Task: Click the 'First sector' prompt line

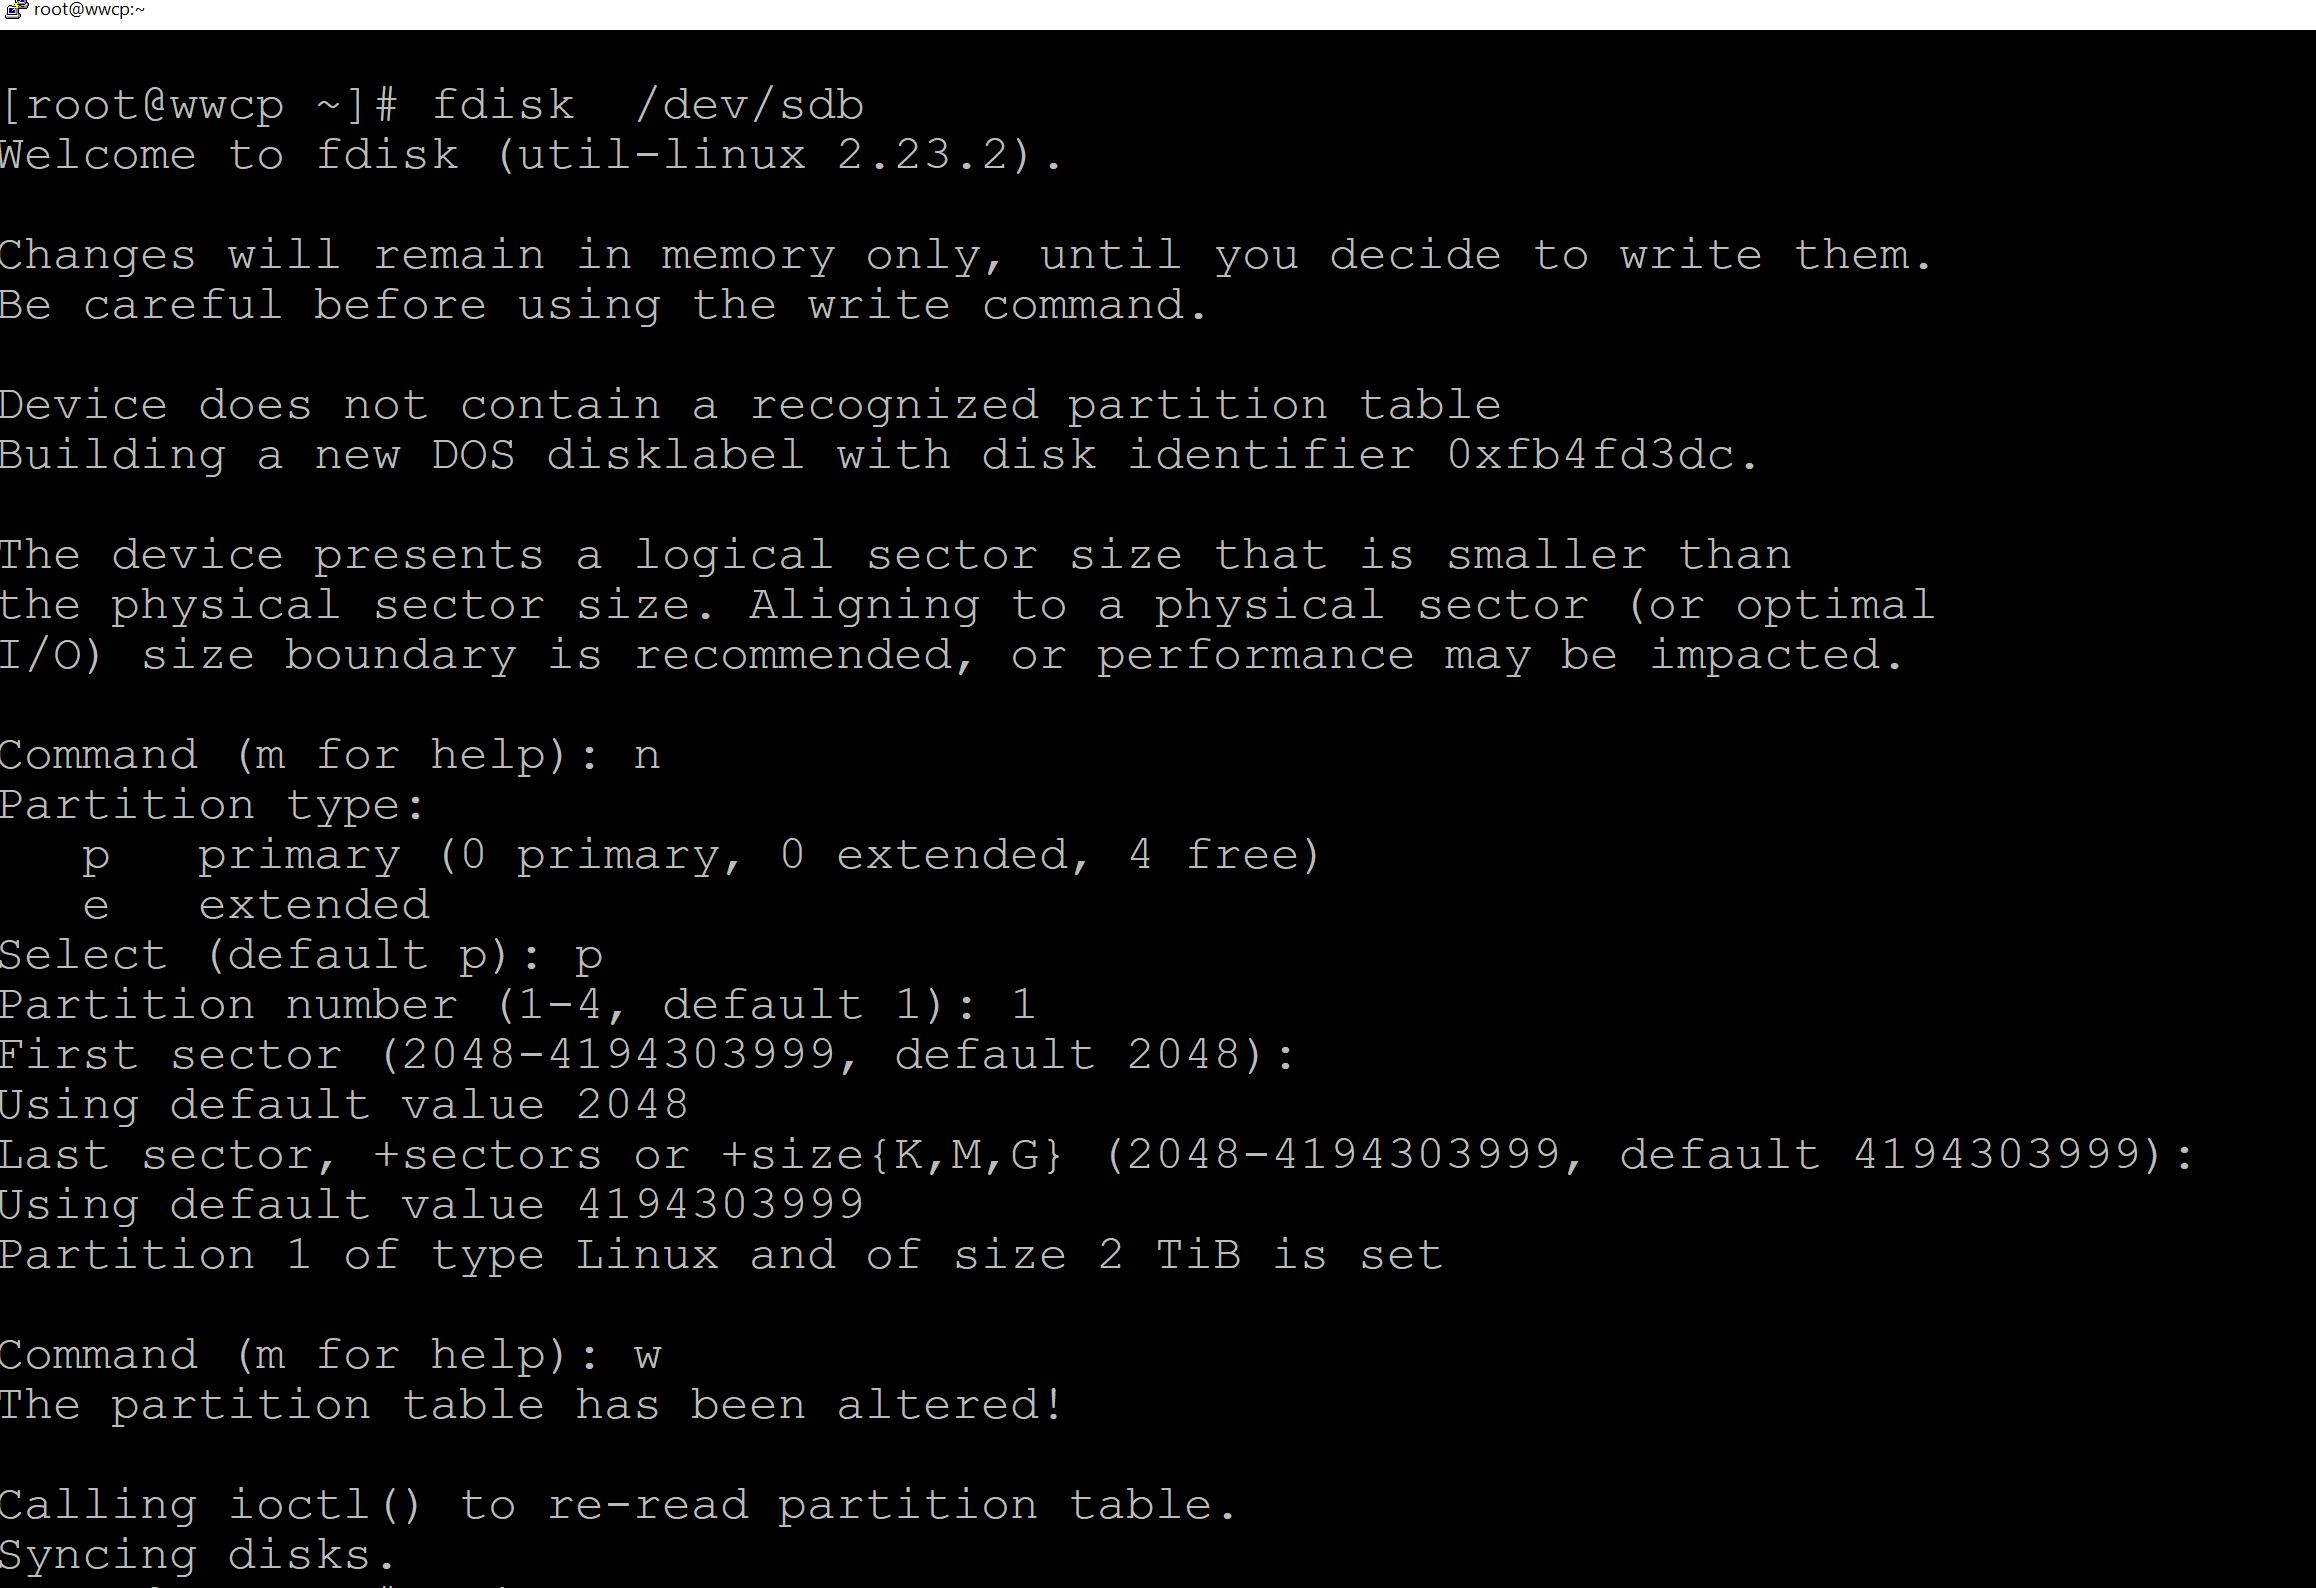Action: pos(647,1055)
